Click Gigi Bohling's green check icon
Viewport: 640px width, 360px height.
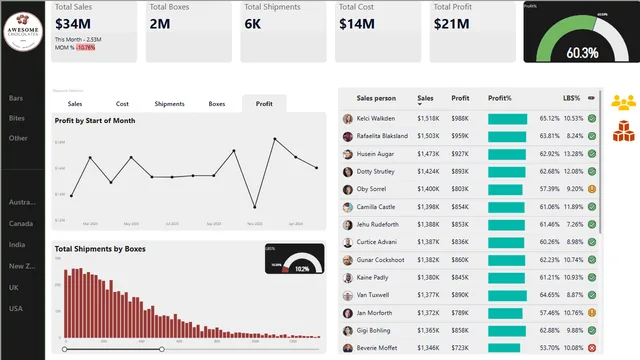(x=592, y=330)
